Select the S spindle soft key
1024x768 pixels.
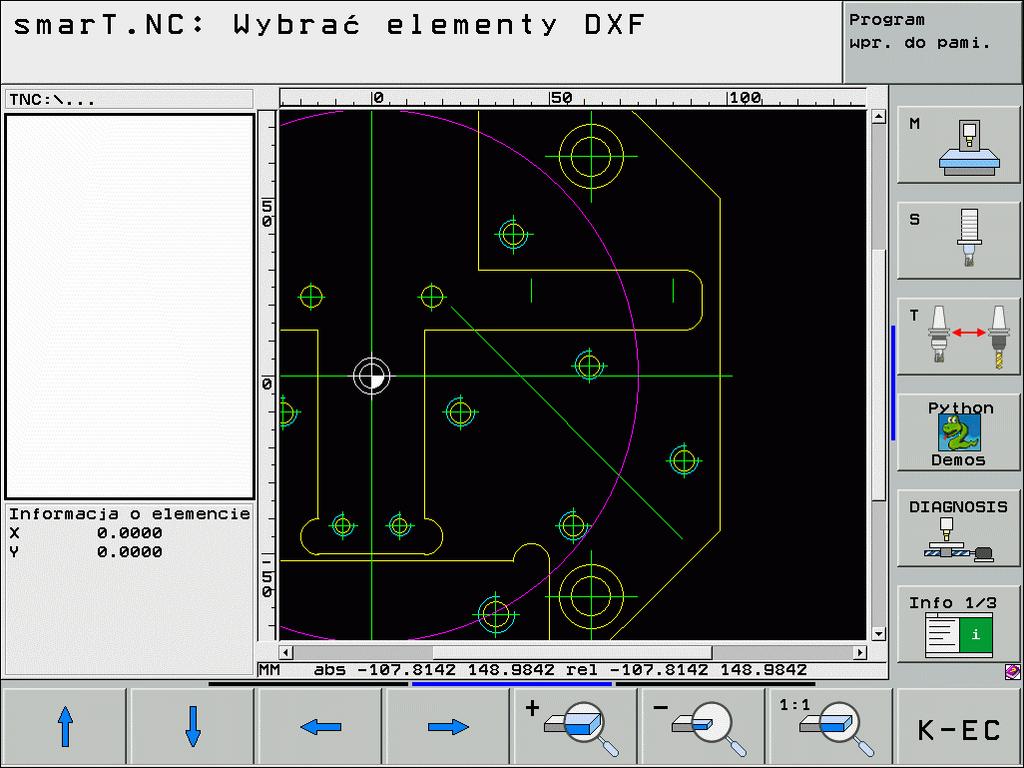[x=958, y=240]
